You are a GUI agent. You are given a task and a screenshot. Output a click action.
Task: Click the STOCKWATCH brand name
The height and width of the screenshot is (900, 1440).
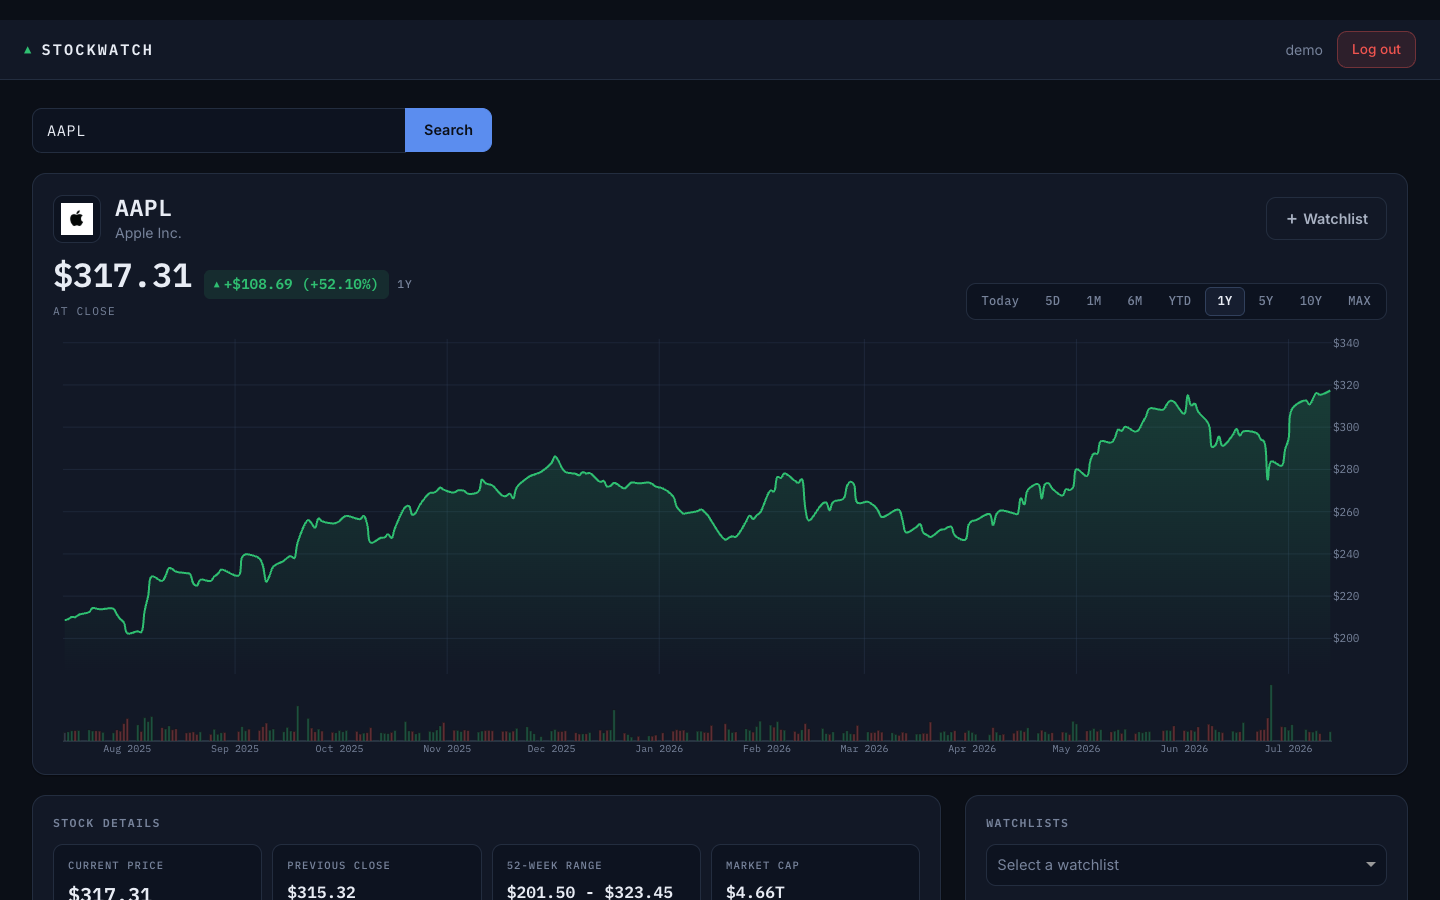[97, 50]
